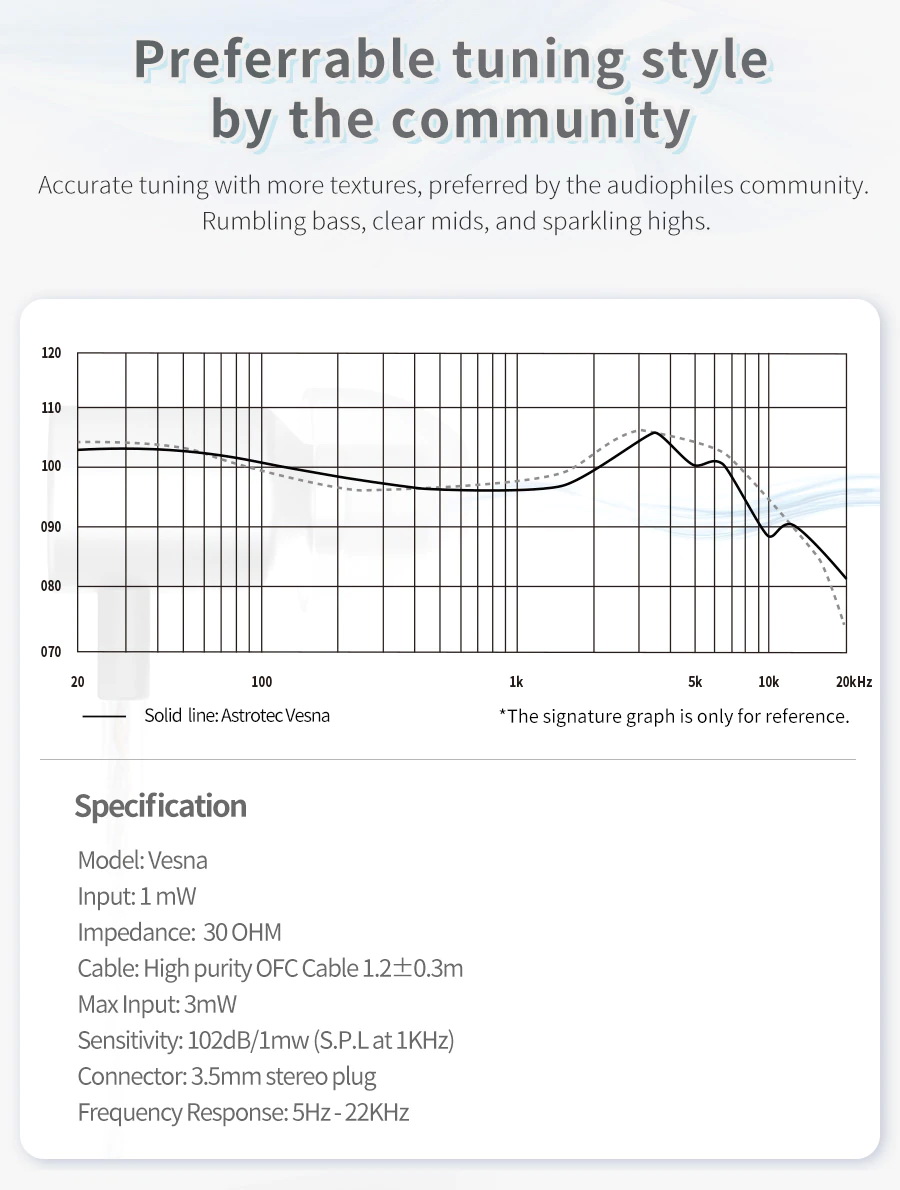This screenshot has width=900, height=1190.
Task: Click the 120 label on the vertical axis
Action: coord(52,354)
